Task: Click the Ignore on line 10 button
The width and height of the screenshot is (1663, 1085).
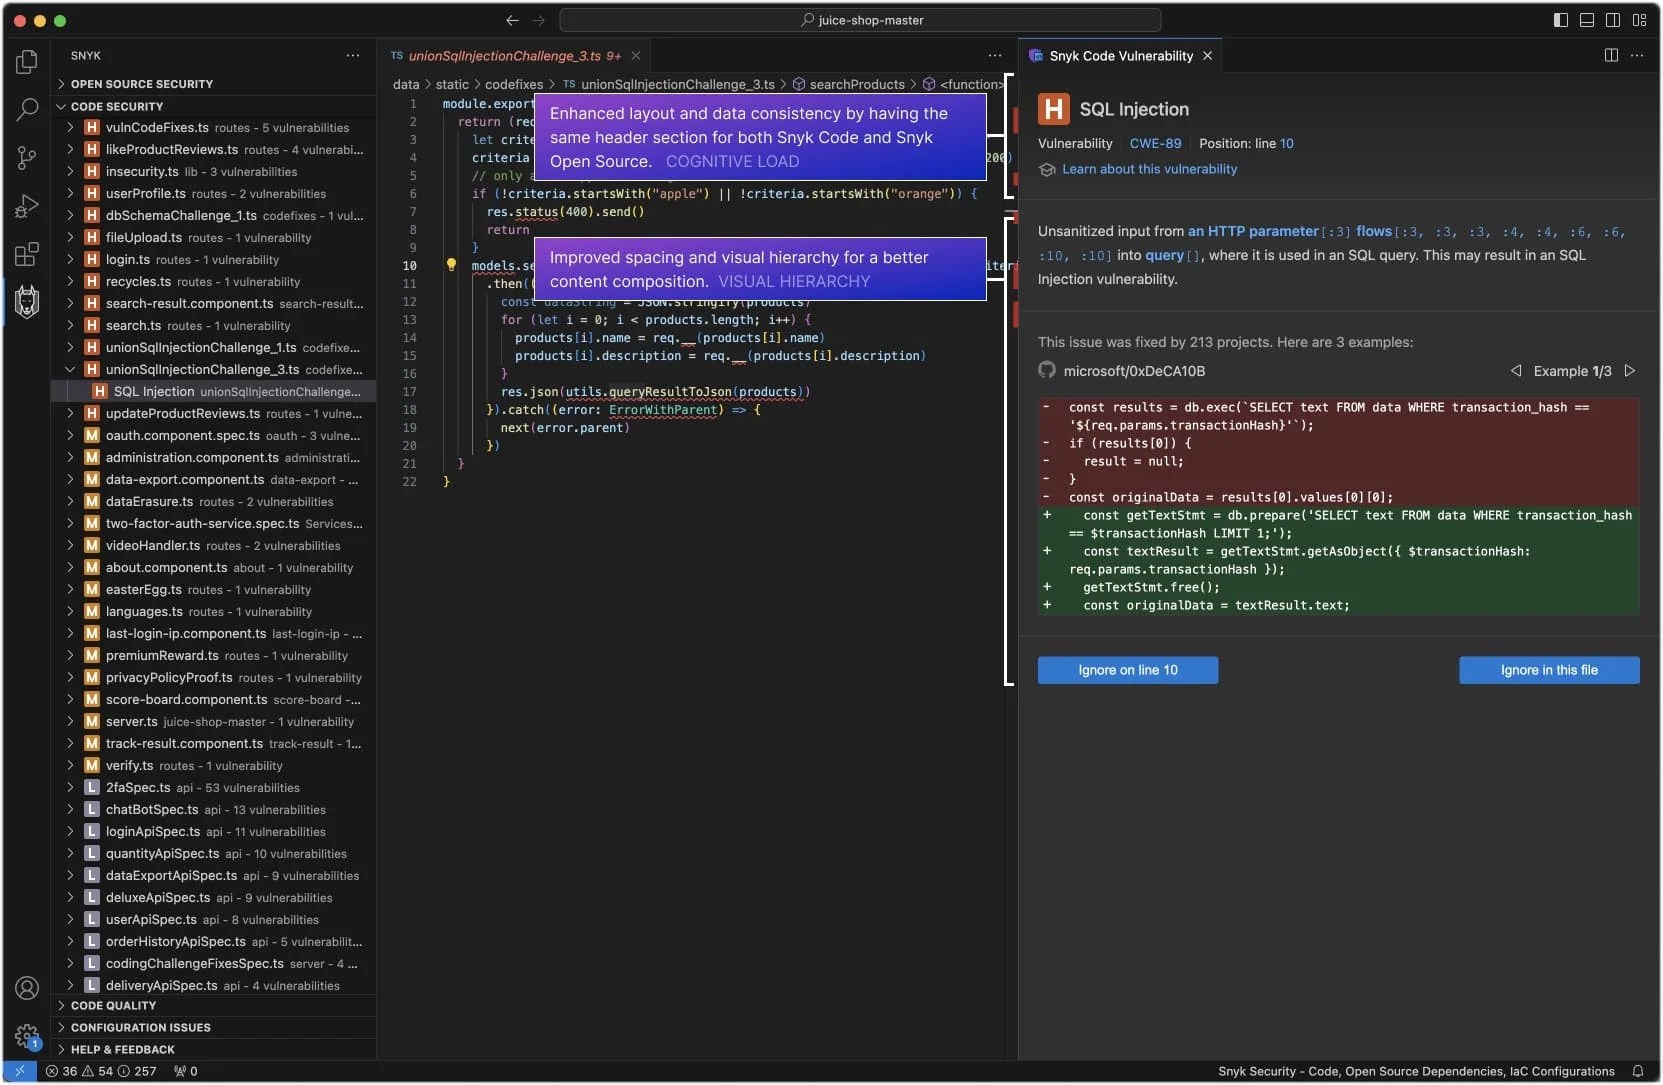Action: [1128, 670]
